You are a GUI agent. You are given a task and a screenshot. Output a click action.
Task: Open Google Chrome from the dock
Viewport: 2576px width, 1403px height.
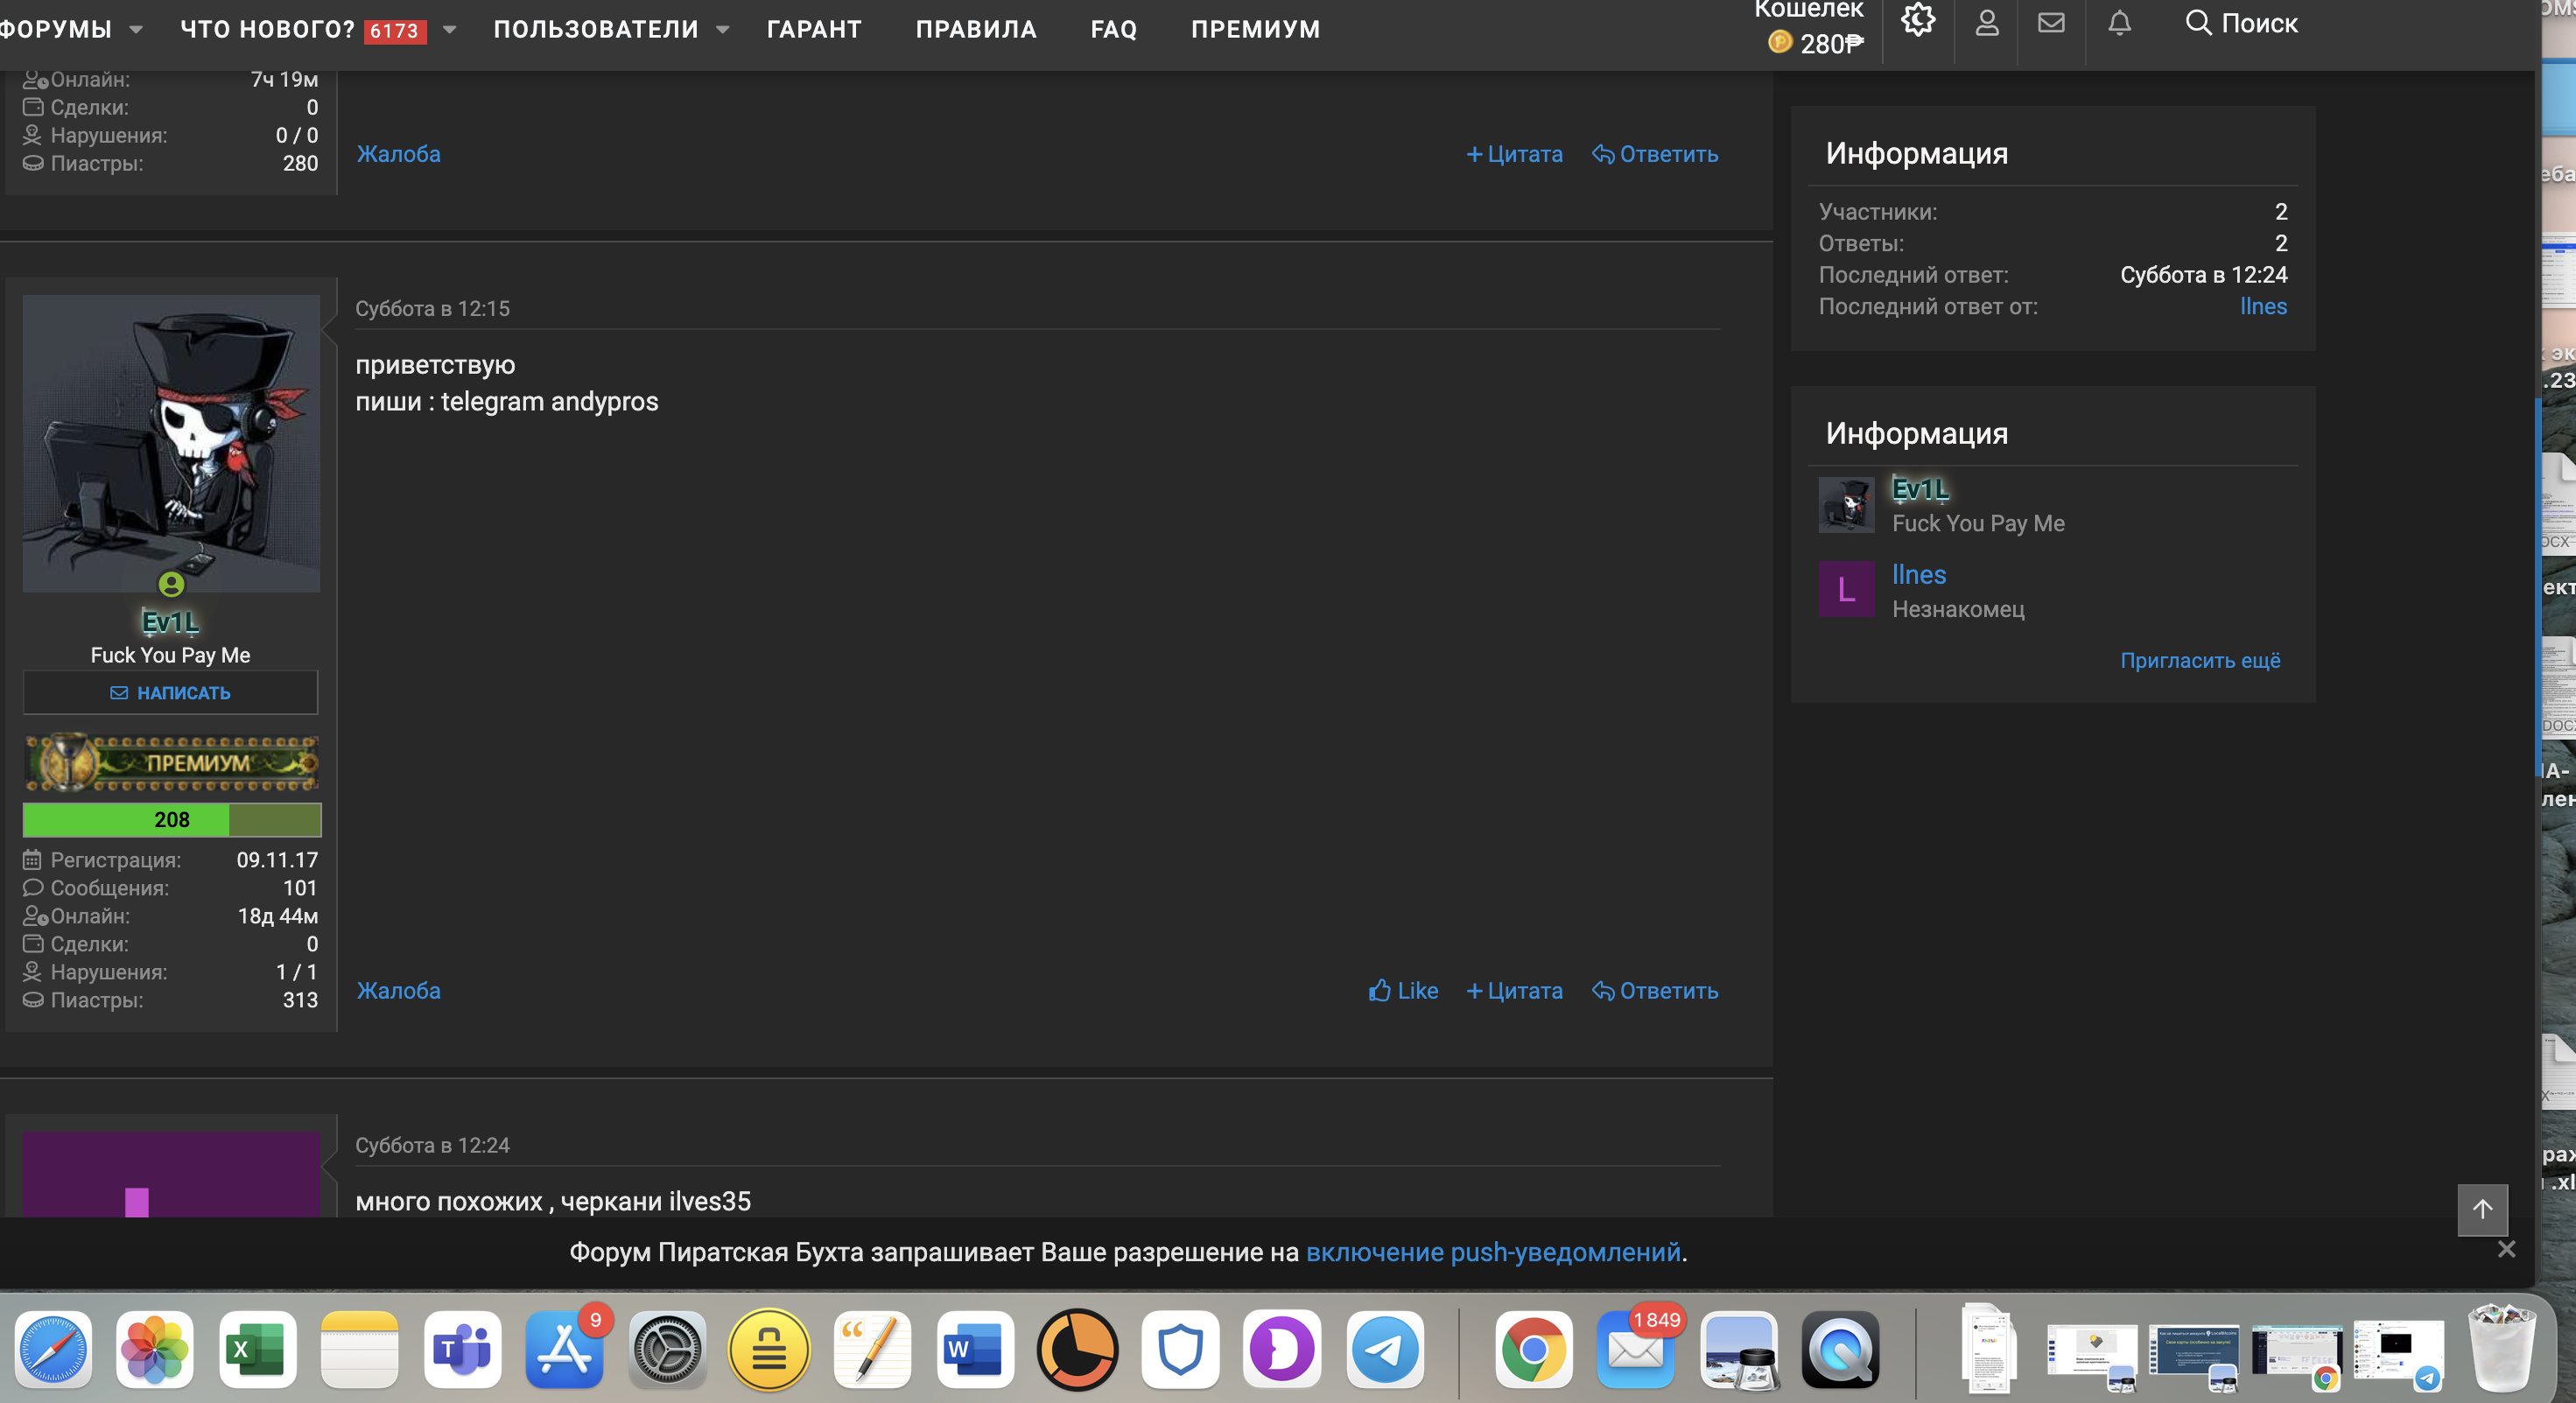point(1534,1350)
